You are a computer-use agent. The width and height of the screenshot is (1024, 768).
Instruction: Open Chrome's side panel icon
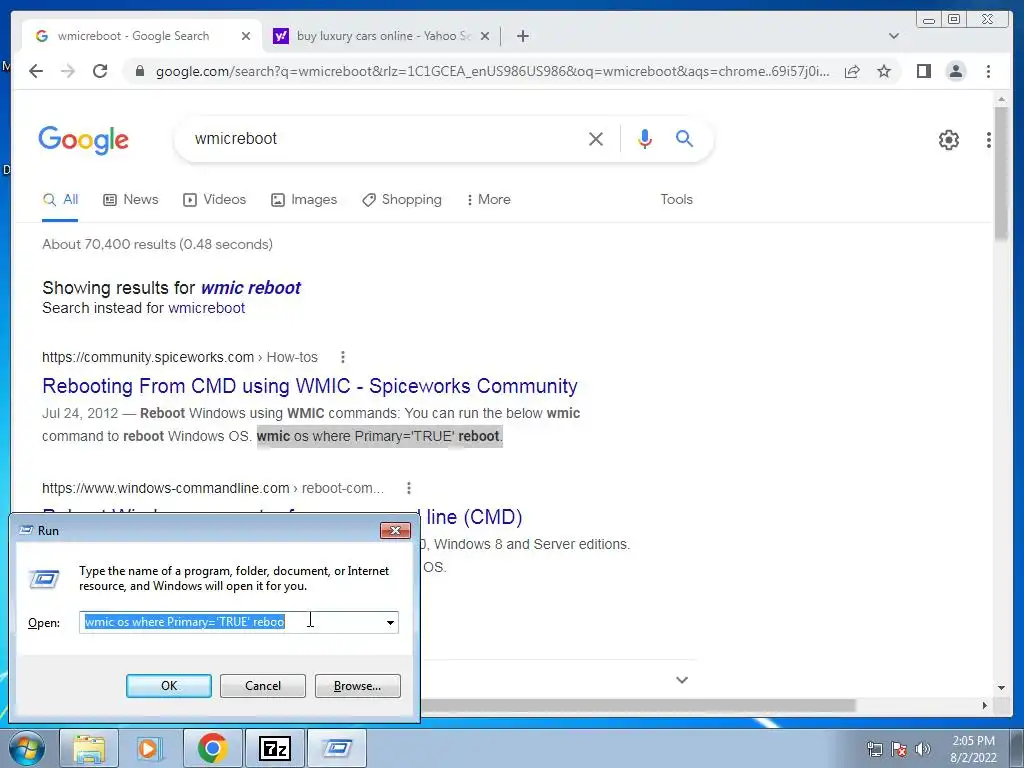pos(923,71)
